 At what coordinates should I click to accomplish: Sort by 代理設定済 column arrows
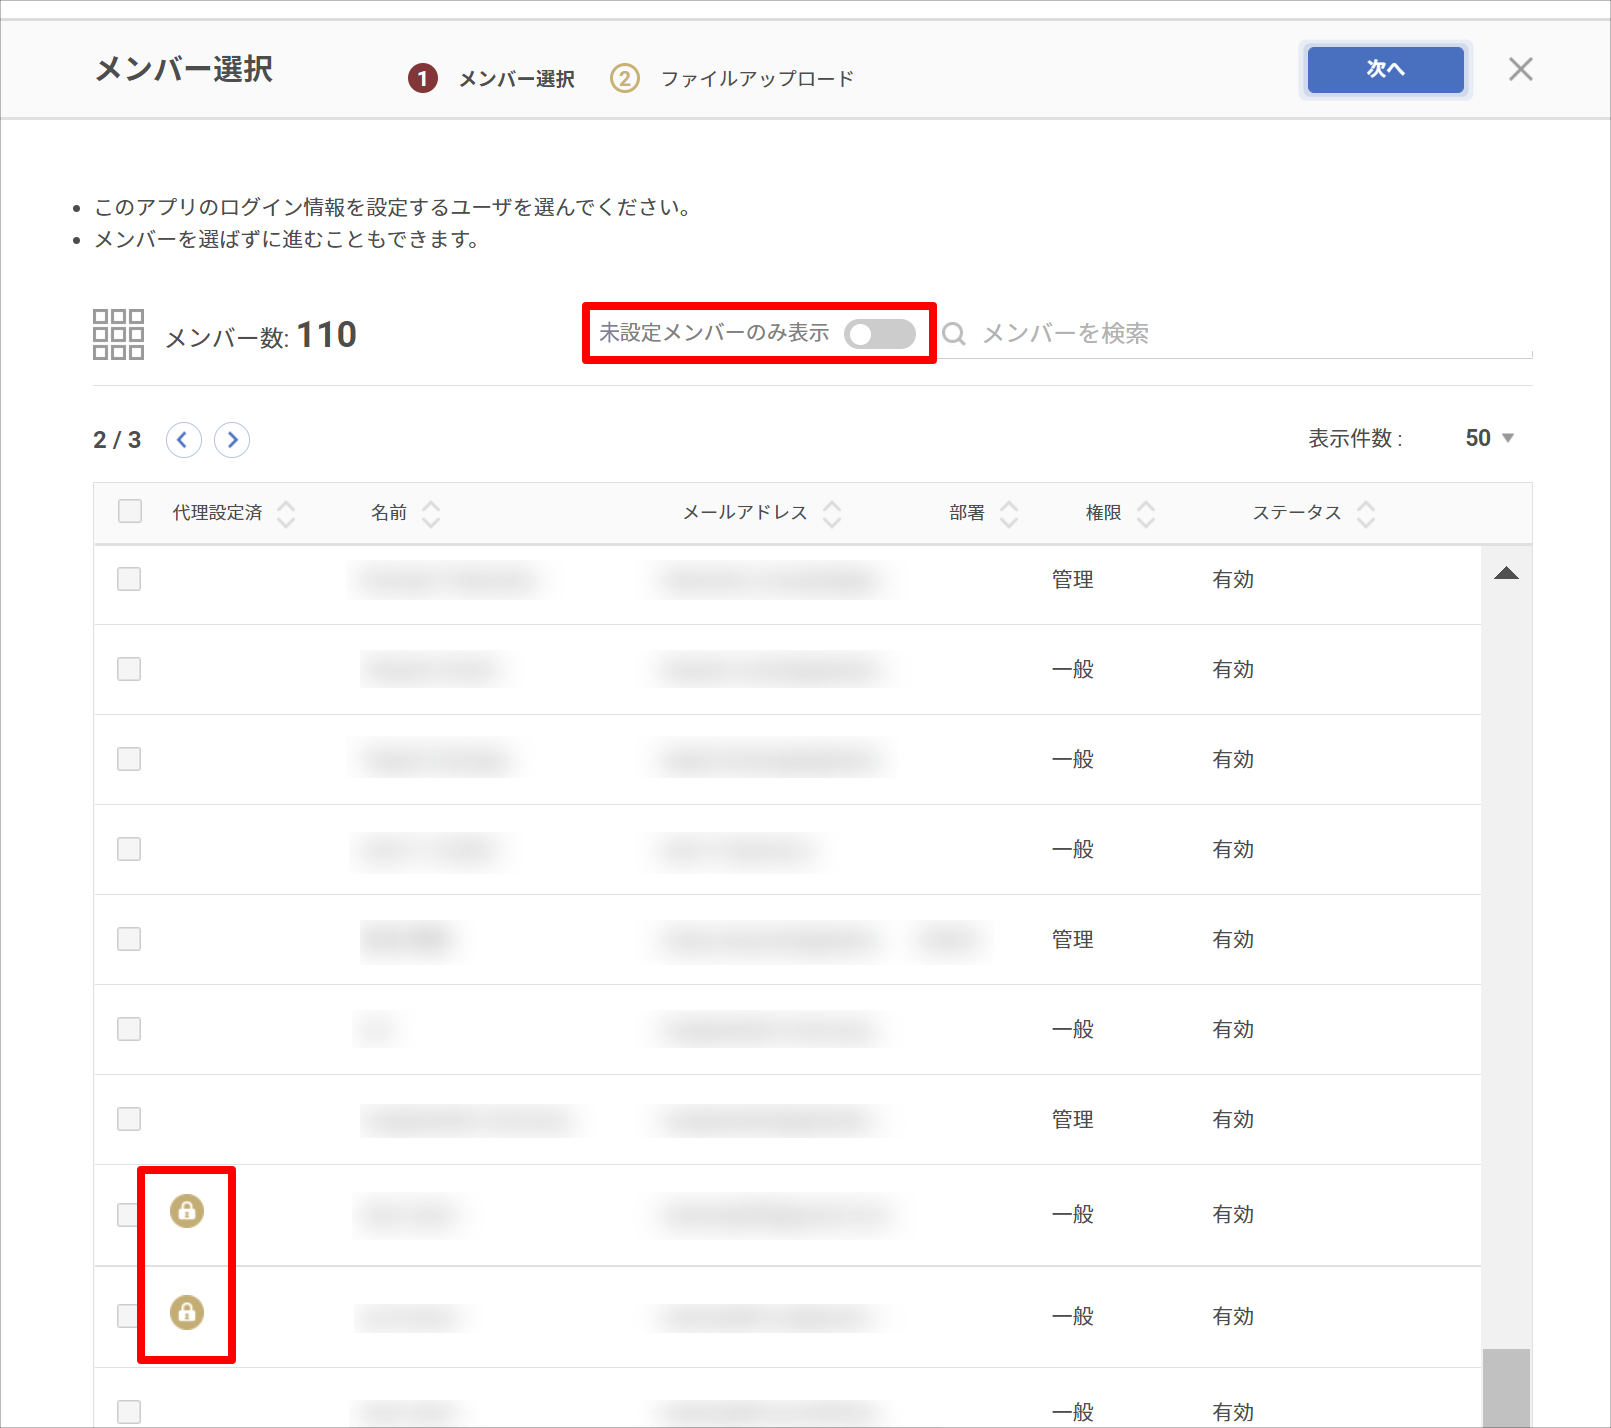(x=286, y=514)
